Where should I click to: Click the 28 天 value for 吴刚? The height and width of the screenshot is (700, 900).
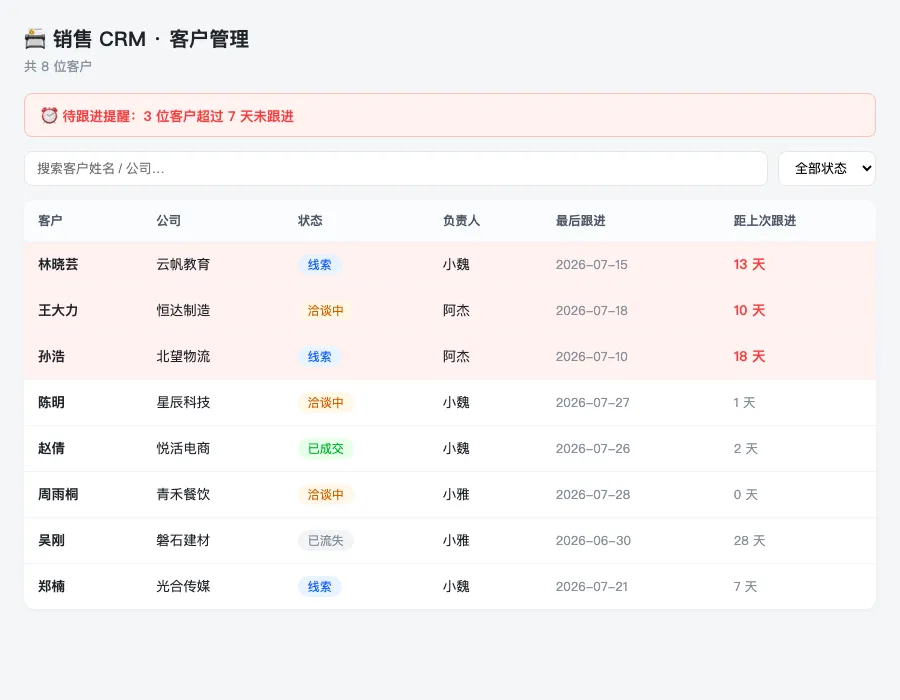coord(749,540)
